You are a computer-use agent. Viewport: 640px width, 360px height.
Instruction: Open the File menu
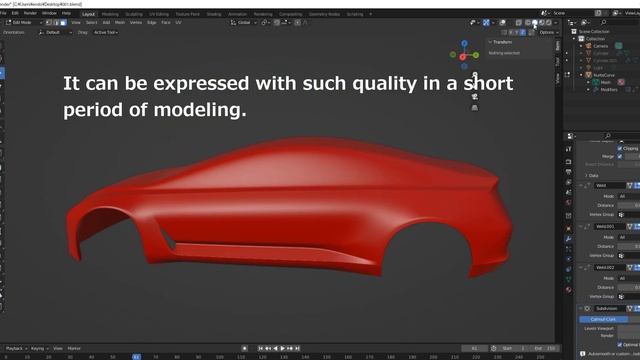pos(3,13)
